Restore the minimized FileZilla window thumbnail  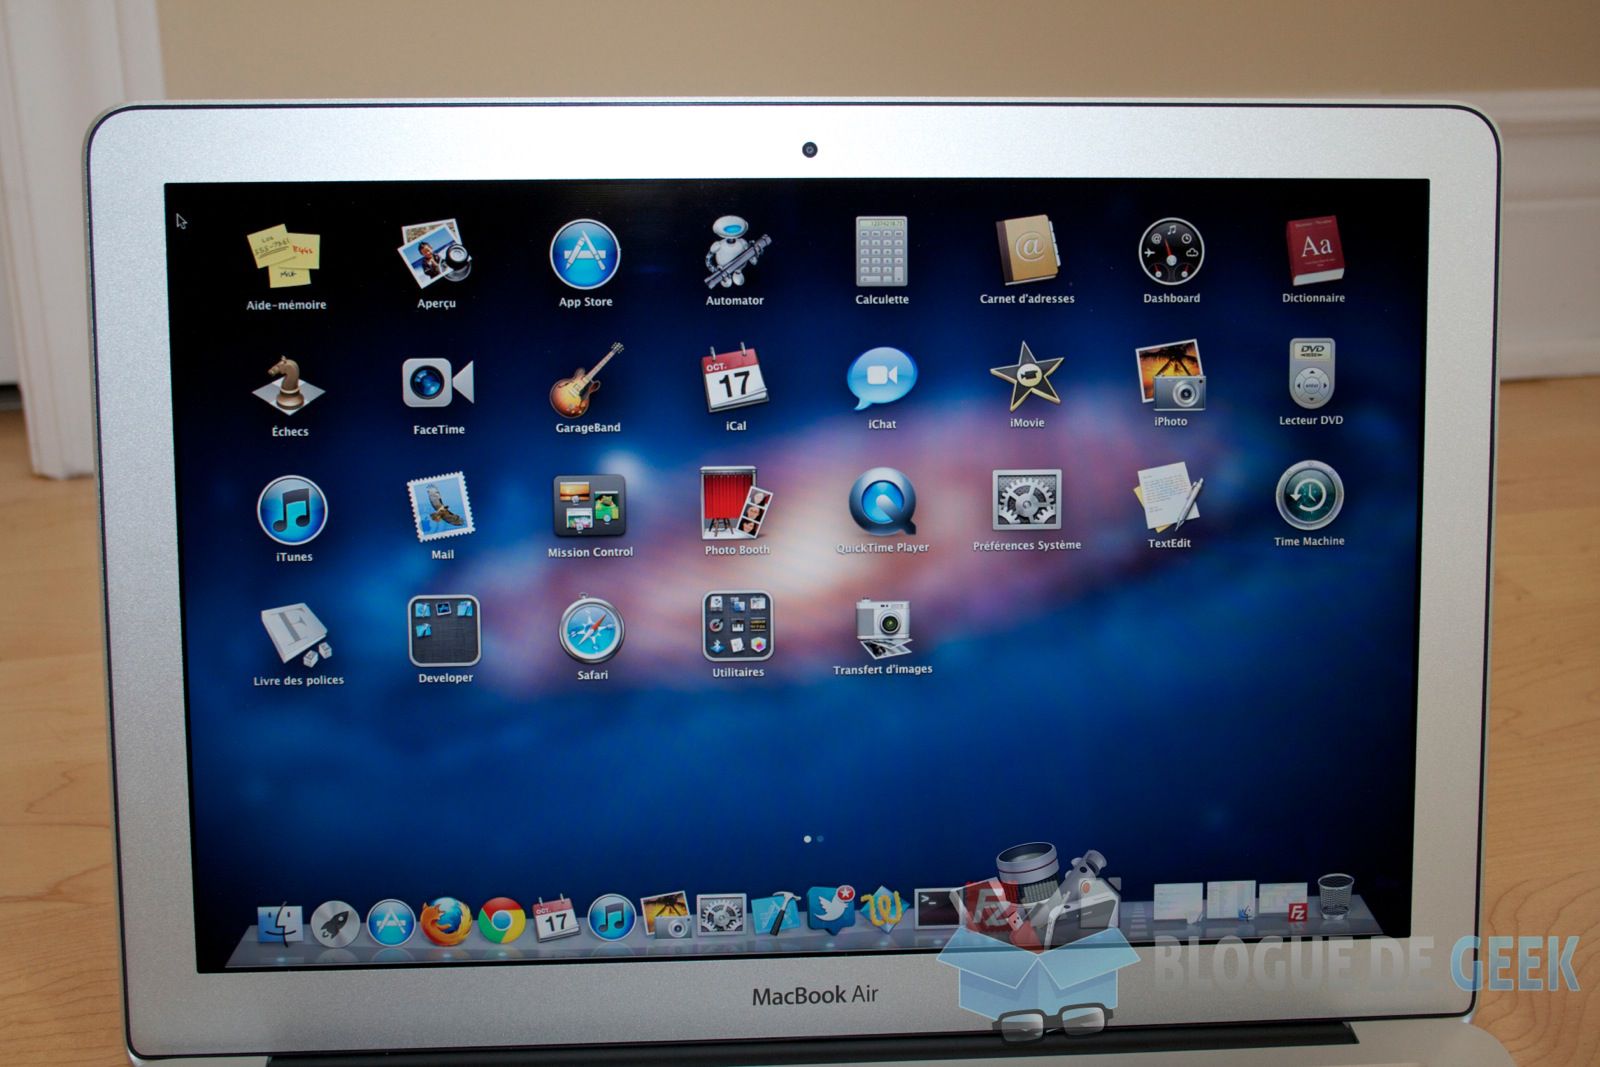(1283, 901)
